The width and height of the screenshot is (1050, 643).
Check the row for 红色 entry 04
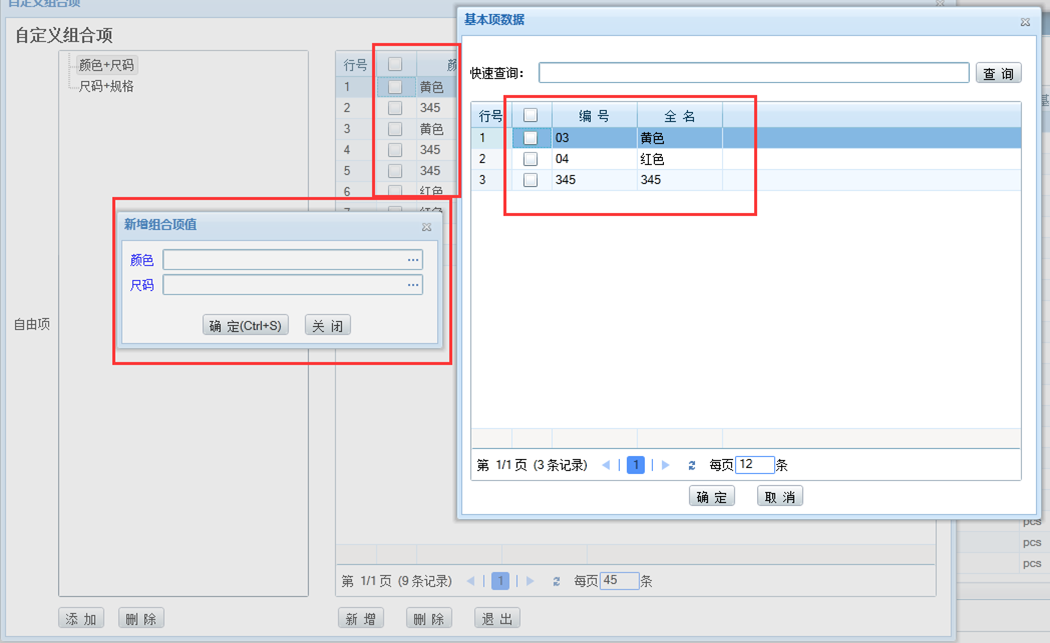530,158
